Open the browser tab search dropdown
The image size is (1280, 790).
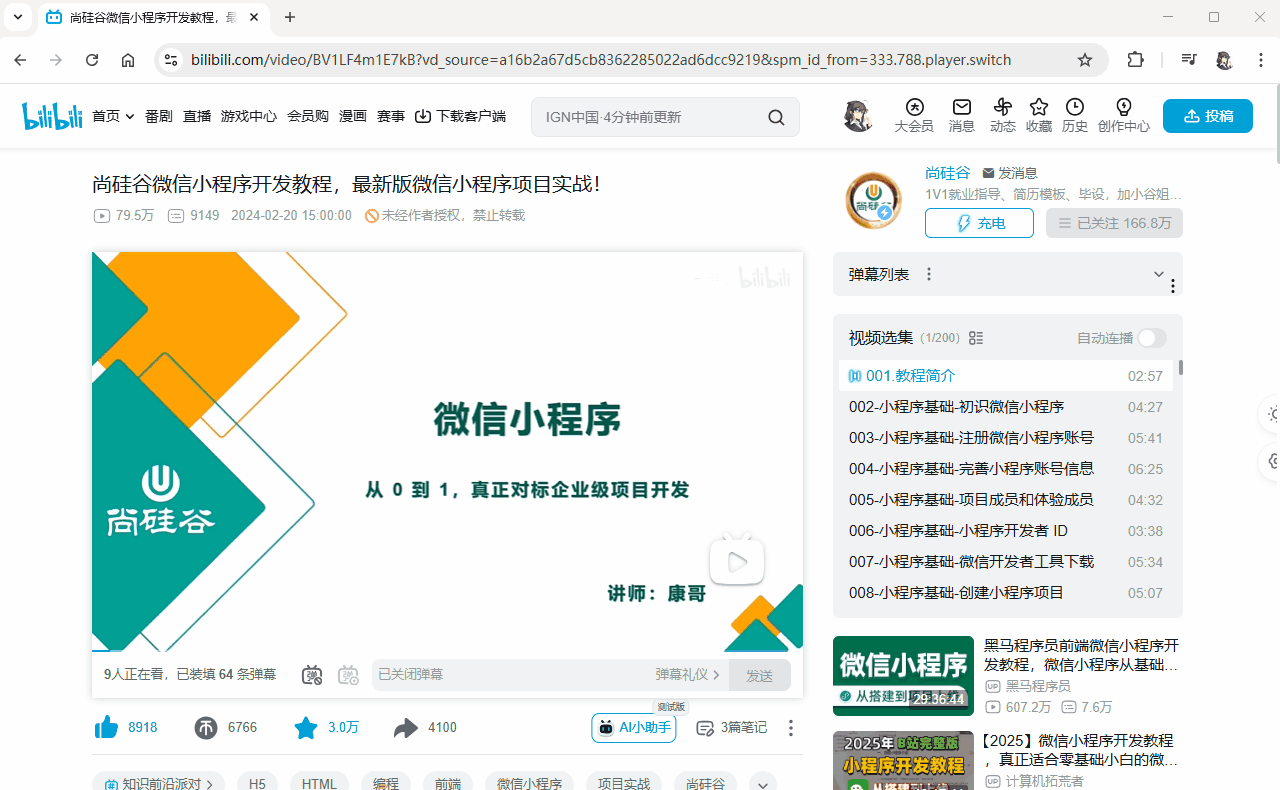(x=18, y=17)
